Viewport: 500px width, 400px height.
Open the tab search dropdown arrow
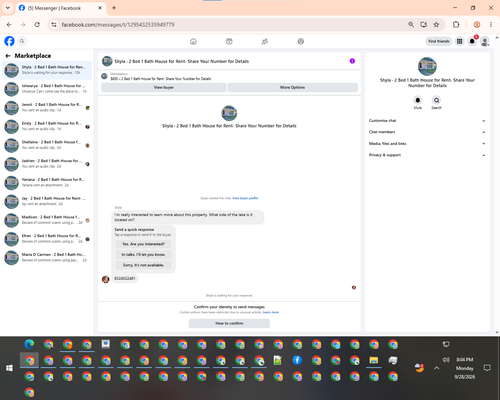pyautogui.click(x=8, y=8)
